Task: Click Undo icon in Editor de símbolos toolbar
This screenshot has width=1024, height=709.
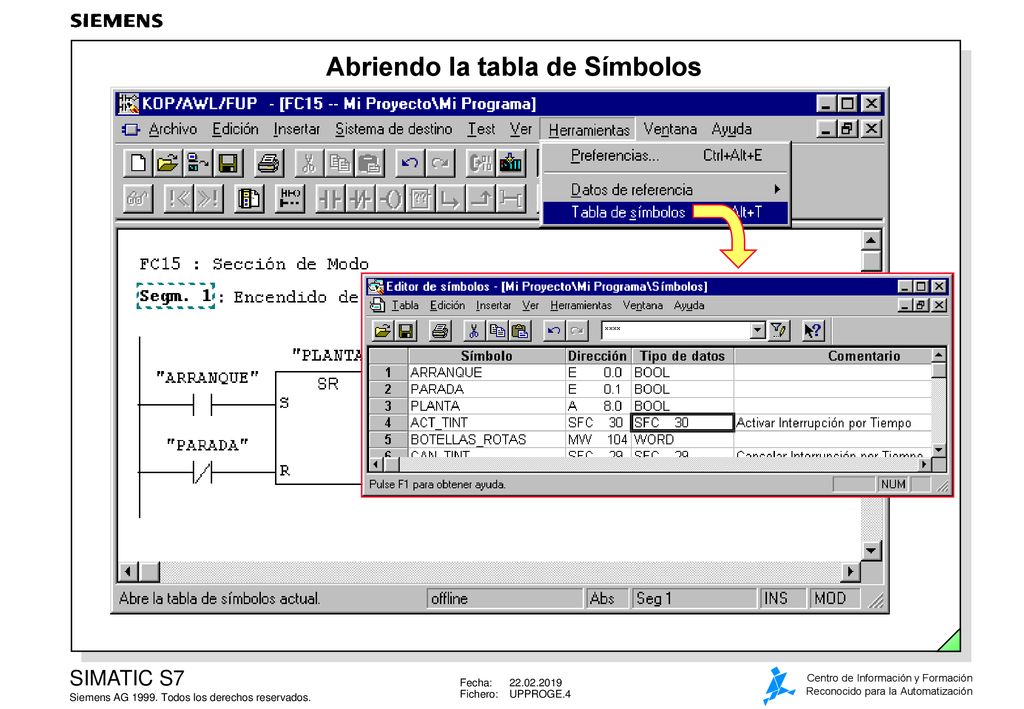Action: [x=554, y=331]
